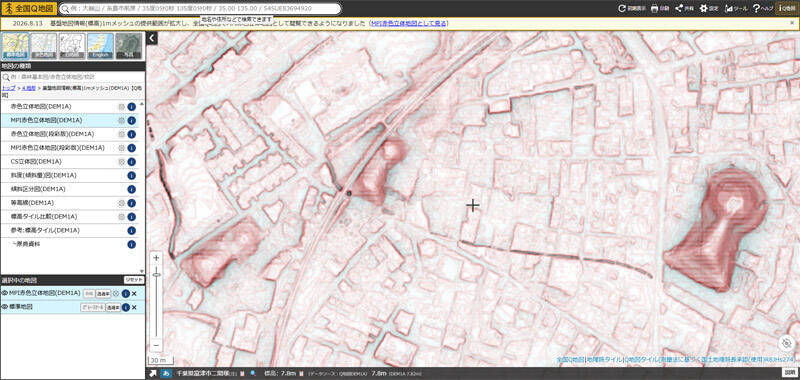Viewport: 800px width, 380px height.
Task: Remove selected MPI赤色立体地図(DEM1A) layer
Action: pyautogui.click(x=134, y=293)
